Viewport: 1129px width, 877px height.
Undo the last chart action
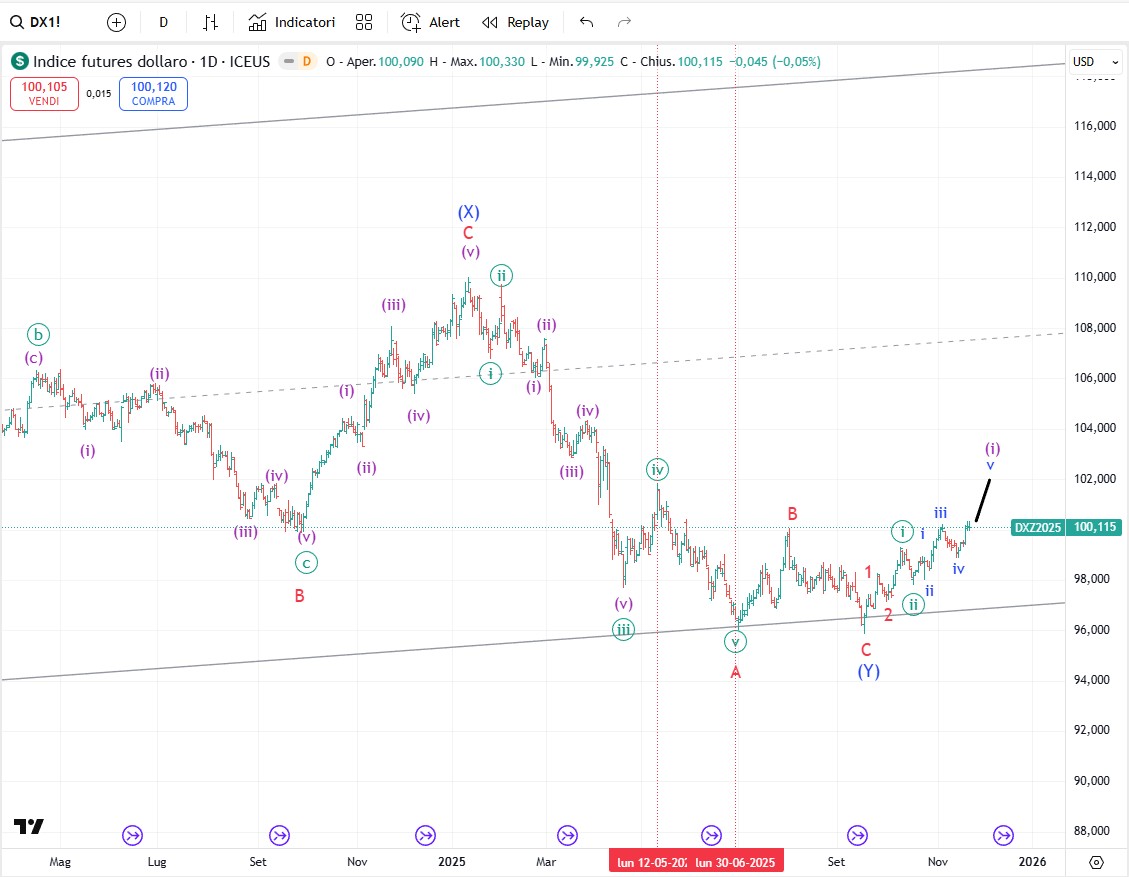point(586,22)
